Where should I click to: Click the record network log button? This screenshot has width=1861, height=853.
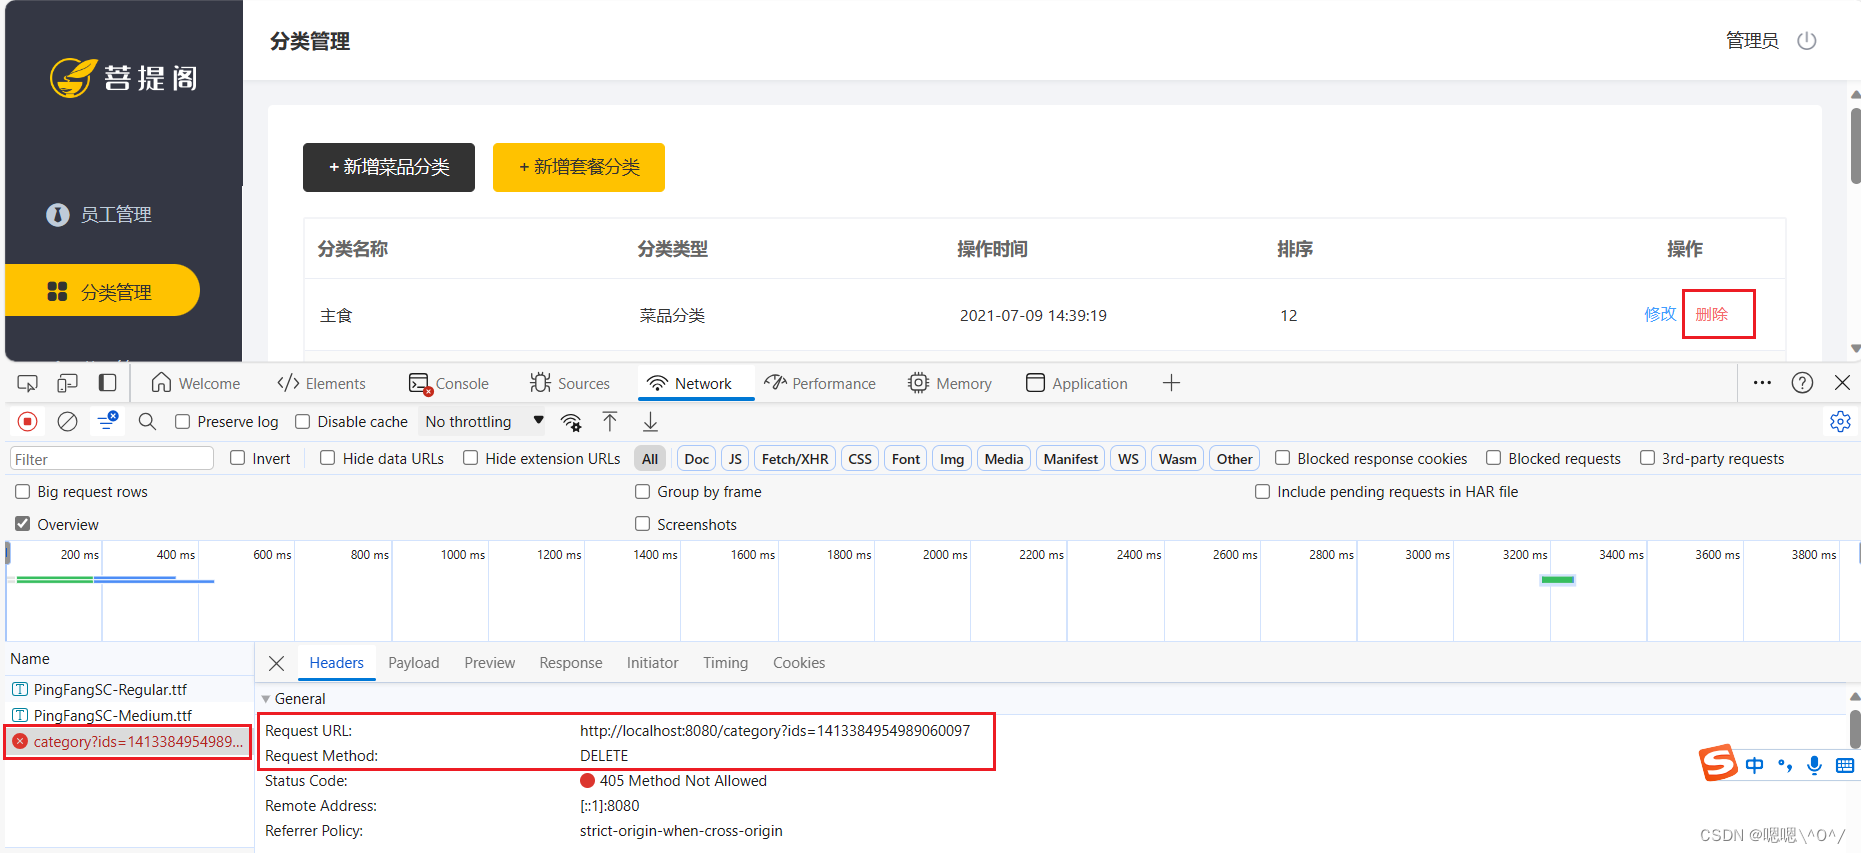pos(28,422)
